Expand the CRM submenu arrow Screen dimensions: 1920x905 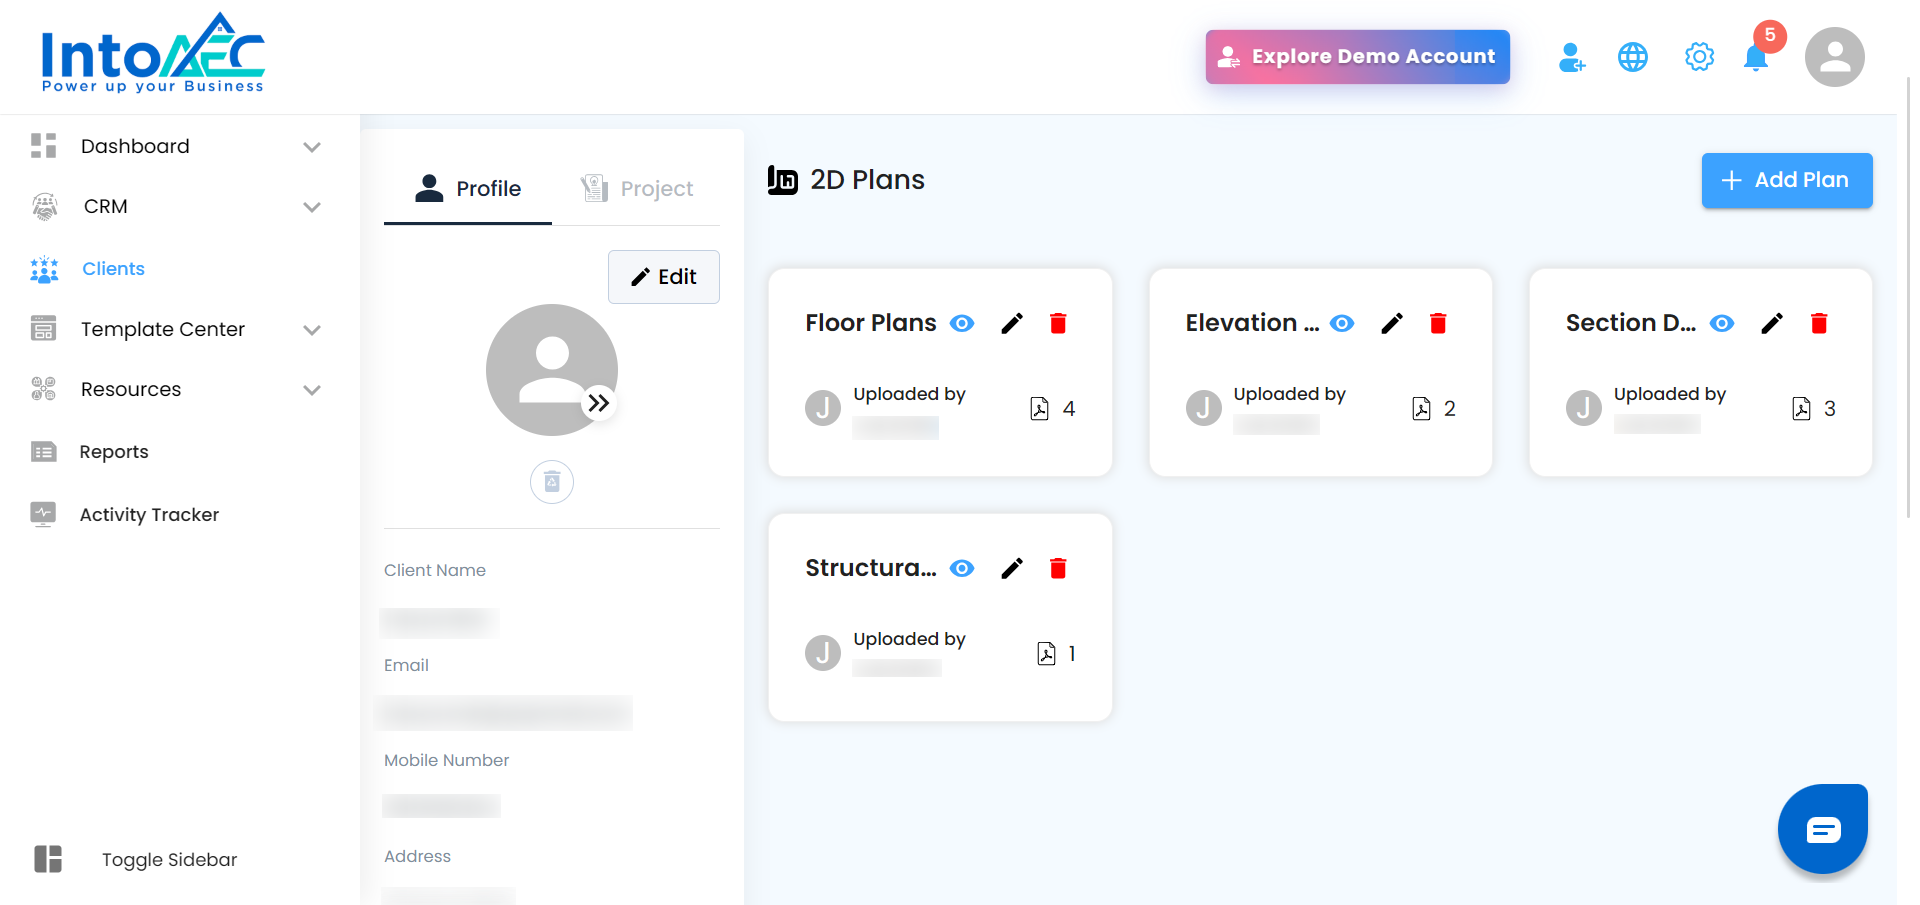click(x=312, y=207)
